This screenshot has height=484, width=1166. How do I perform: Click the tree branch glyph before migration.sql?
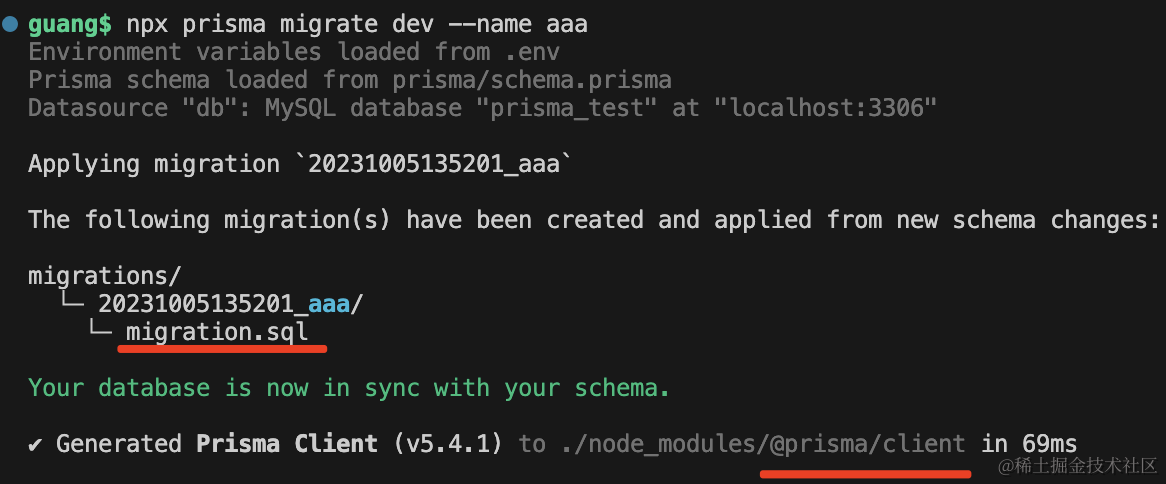pyautogui.click(x=102, y=331)
